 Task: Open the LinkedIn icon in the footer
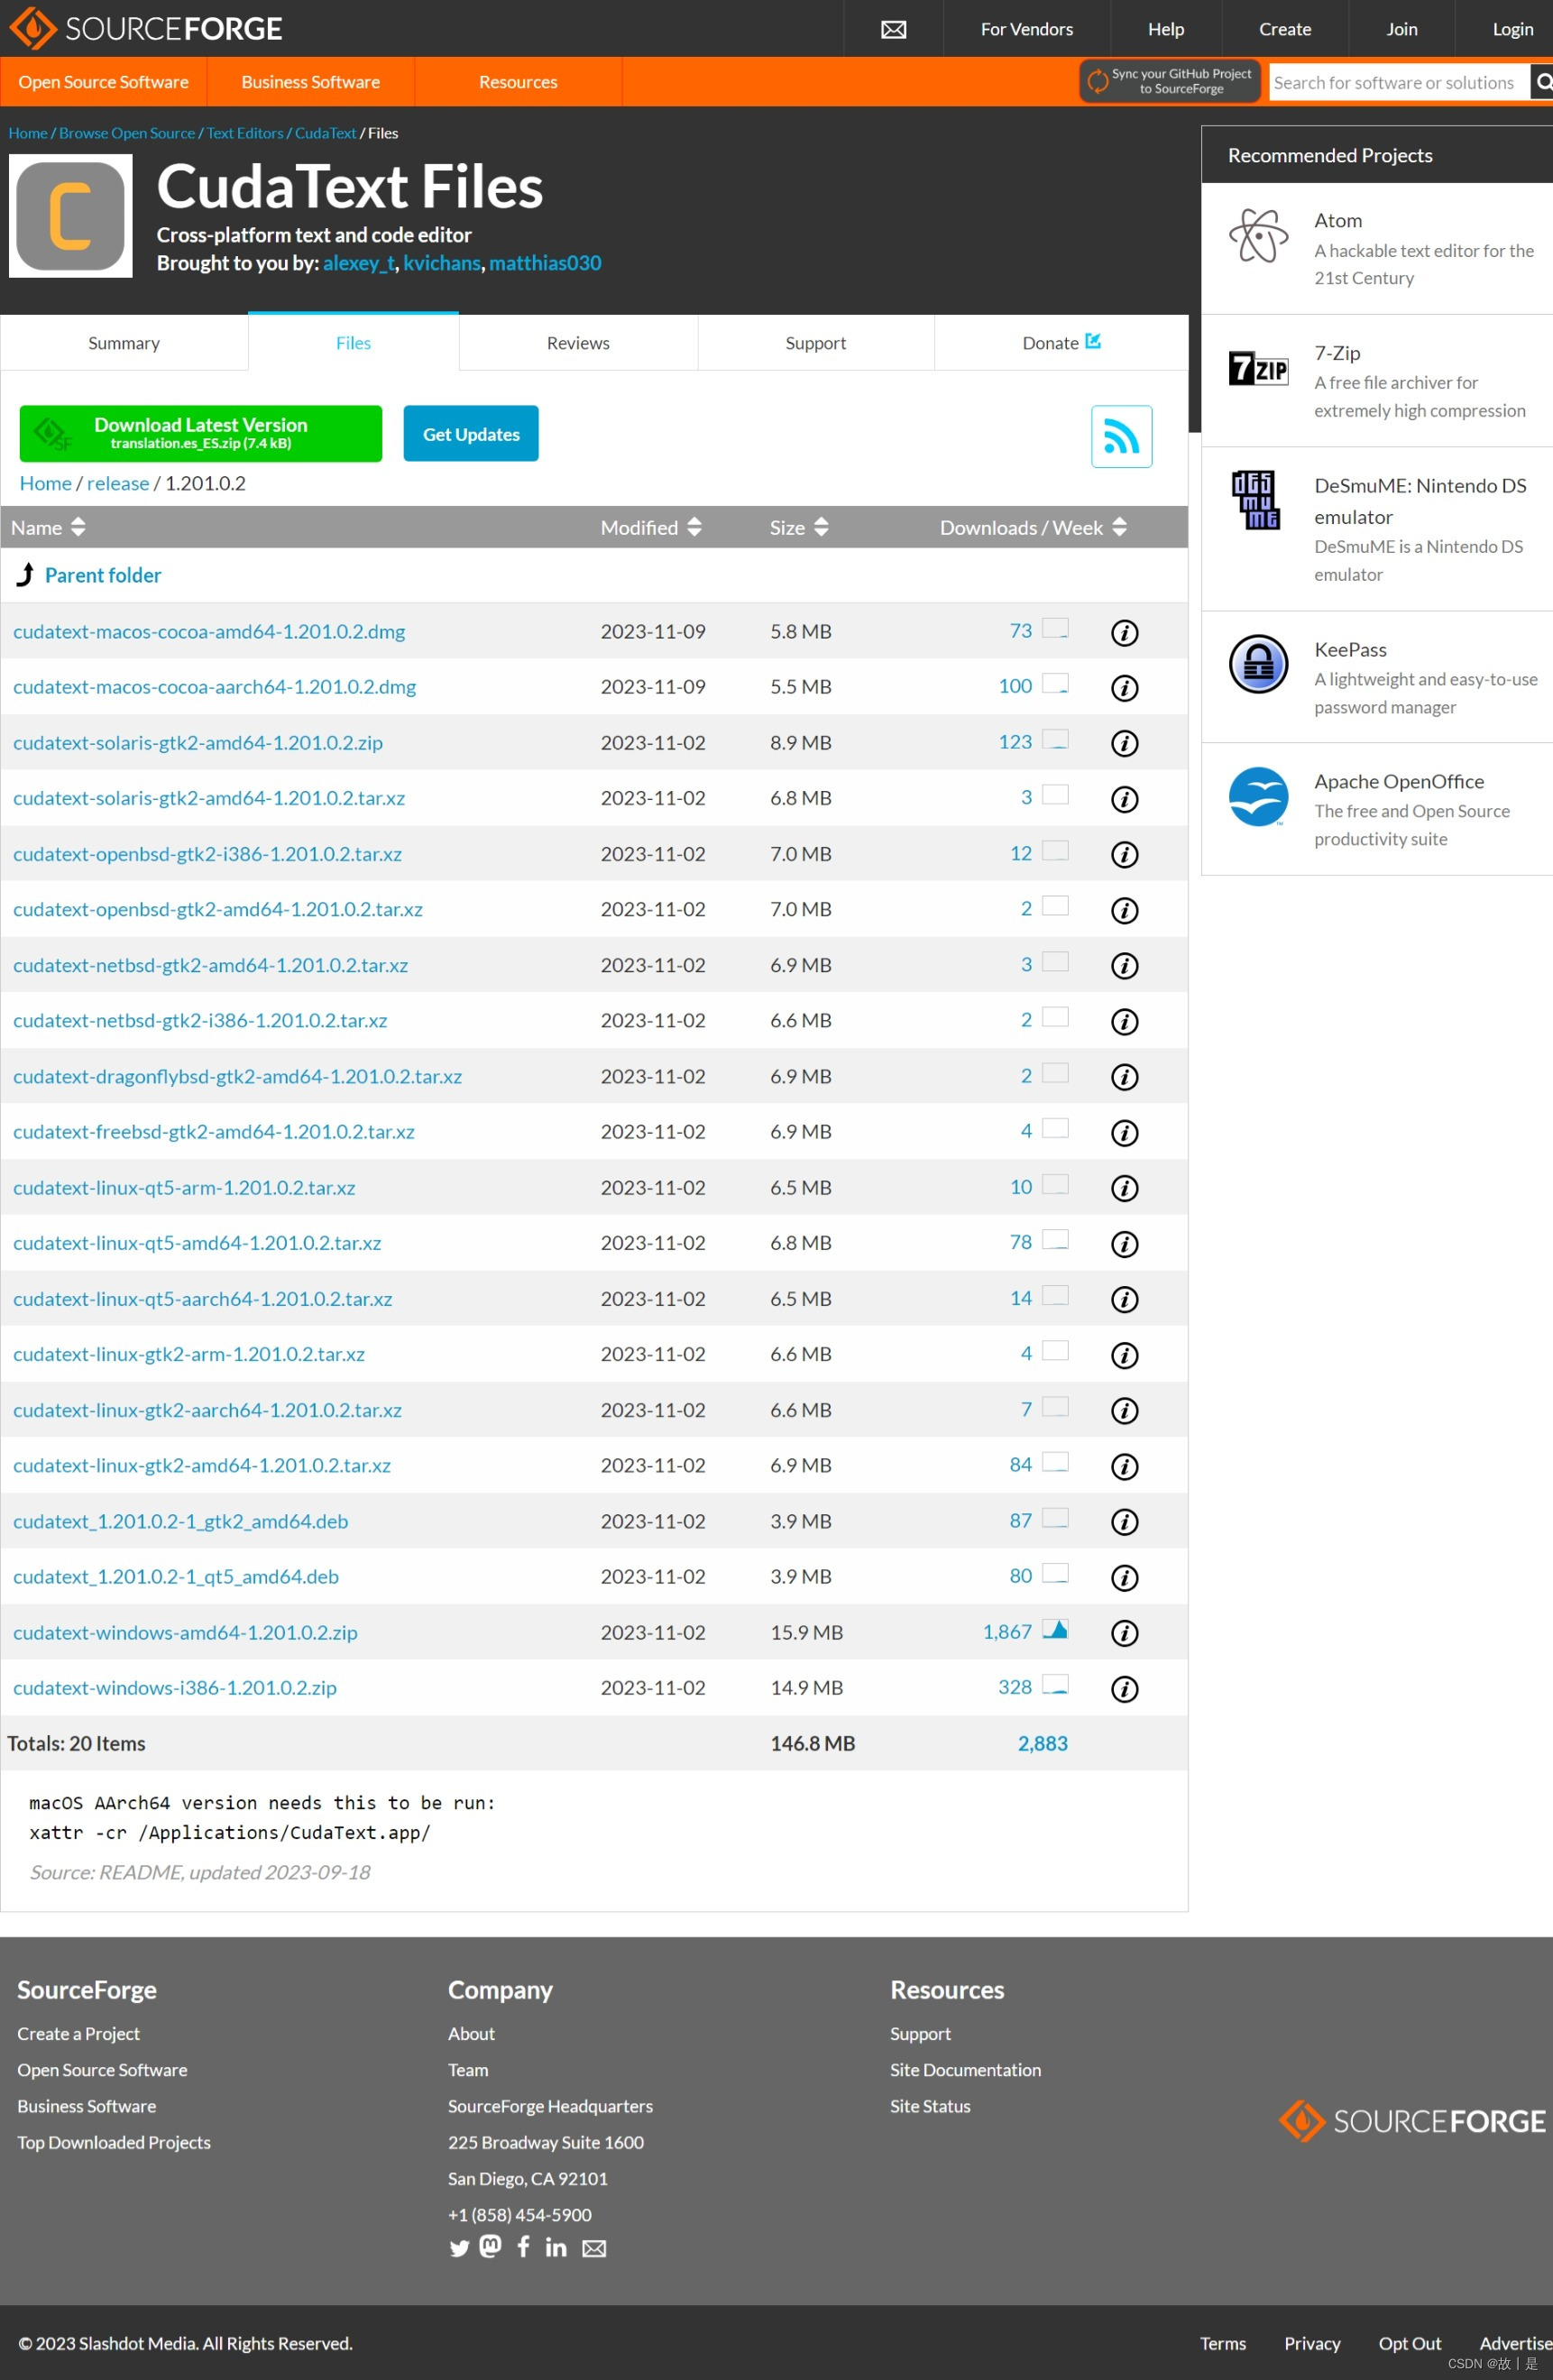[x=556, y=2248]
